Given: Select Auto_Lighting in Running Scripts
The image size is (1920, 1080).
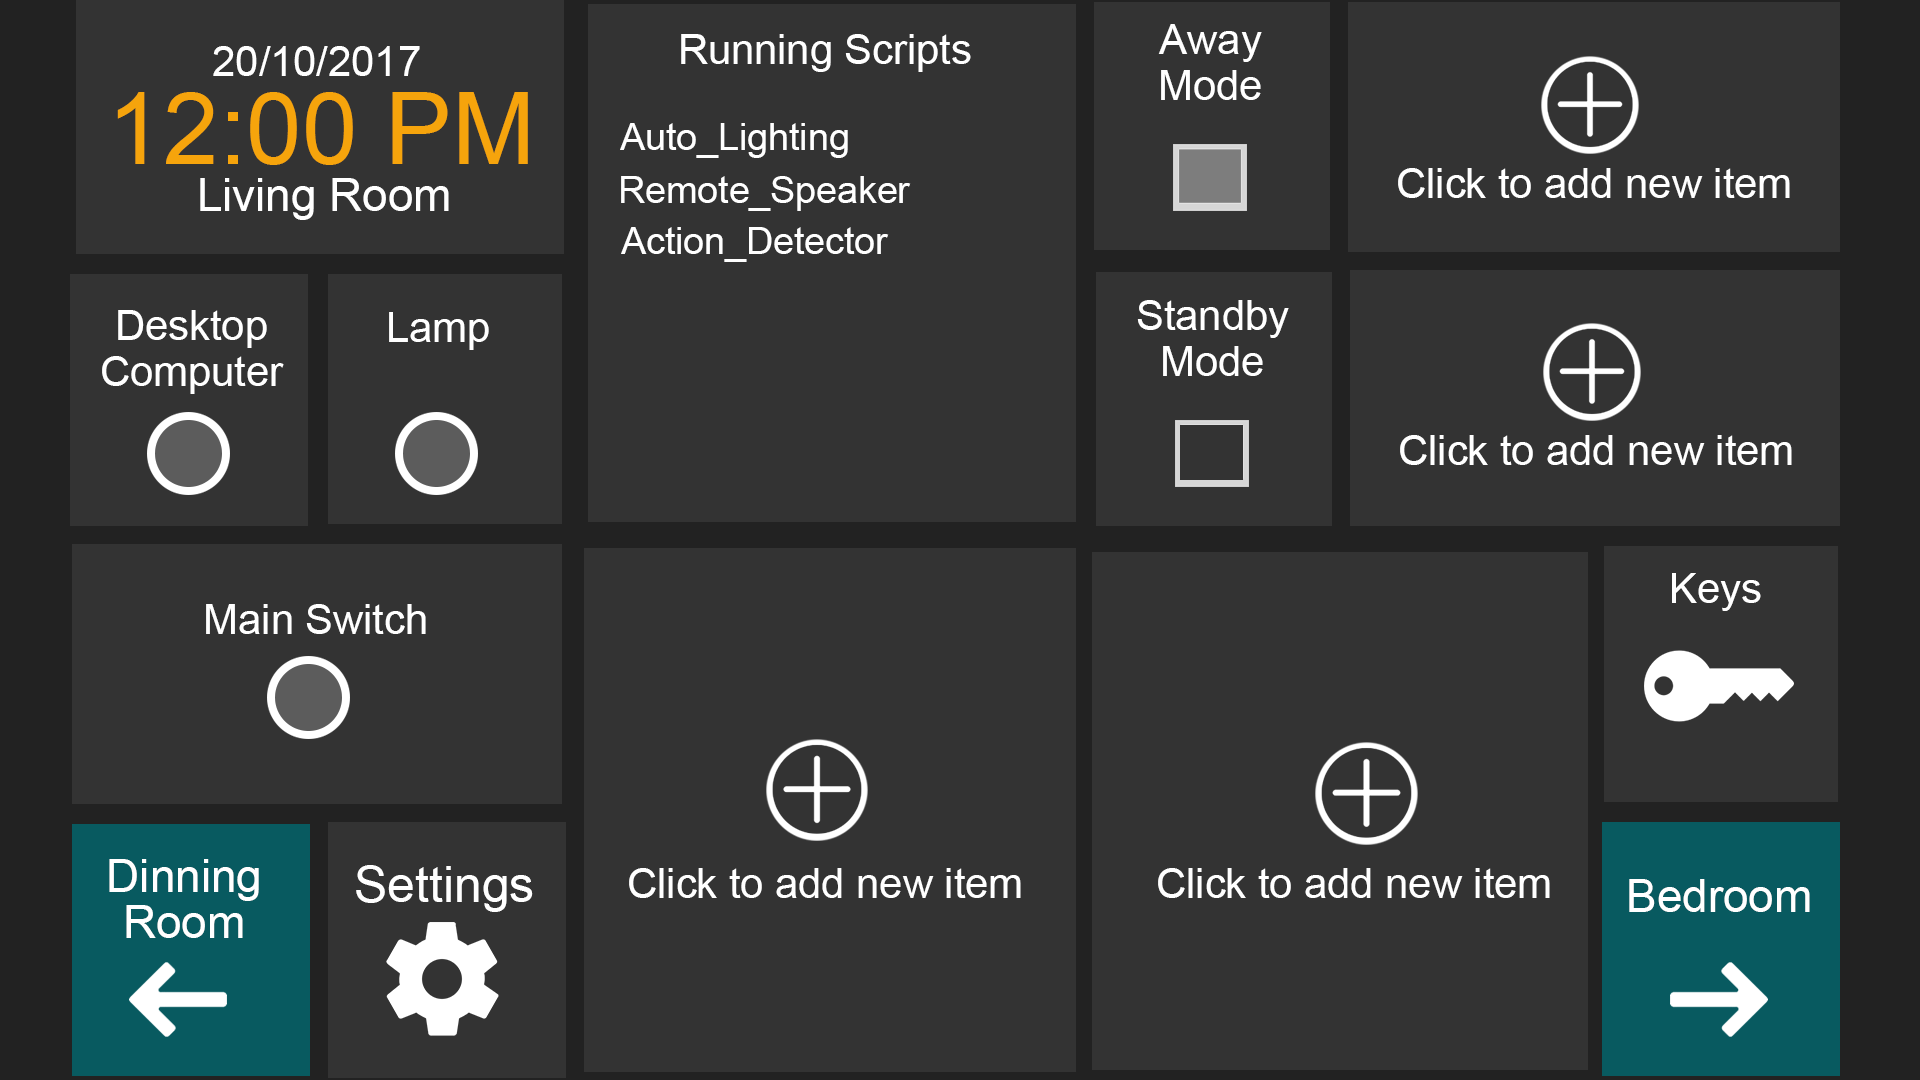Looking at the screenshot, I should click(x=734, y=138).
